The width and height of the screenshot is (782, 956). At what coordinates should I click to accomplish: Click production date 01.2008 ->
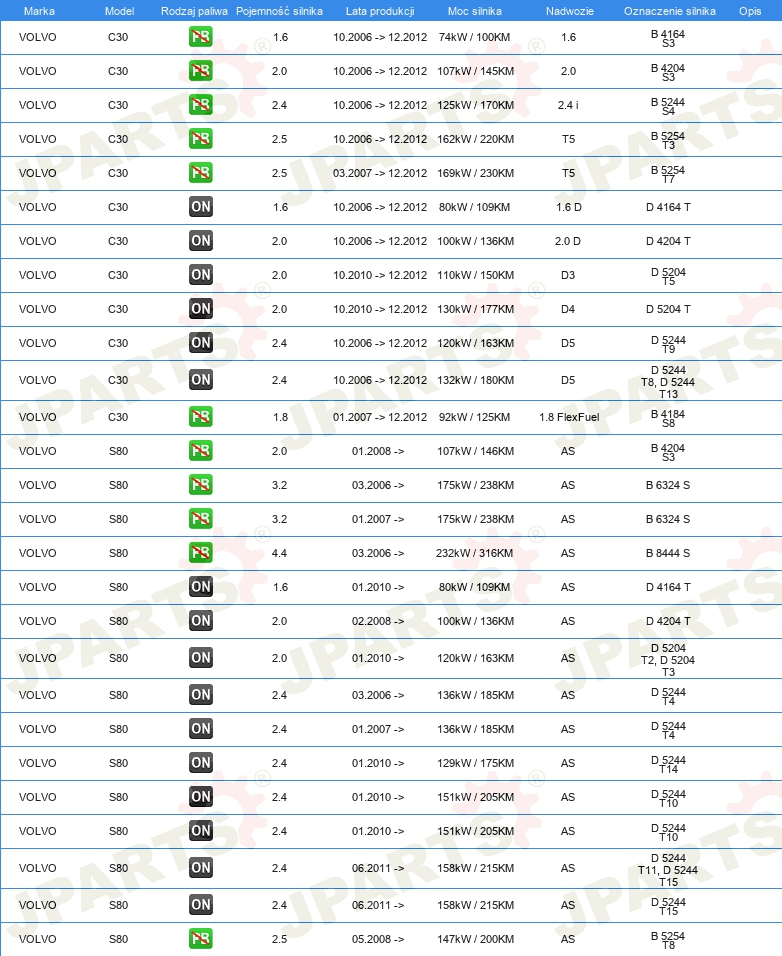click(x=378, y=451)
